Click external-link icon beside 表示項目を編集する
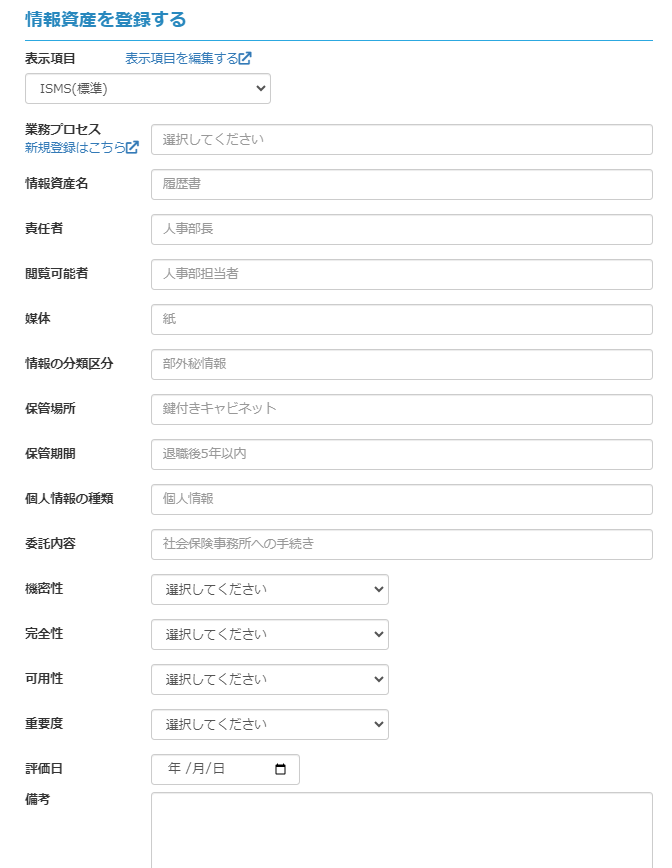 [246, 59]
